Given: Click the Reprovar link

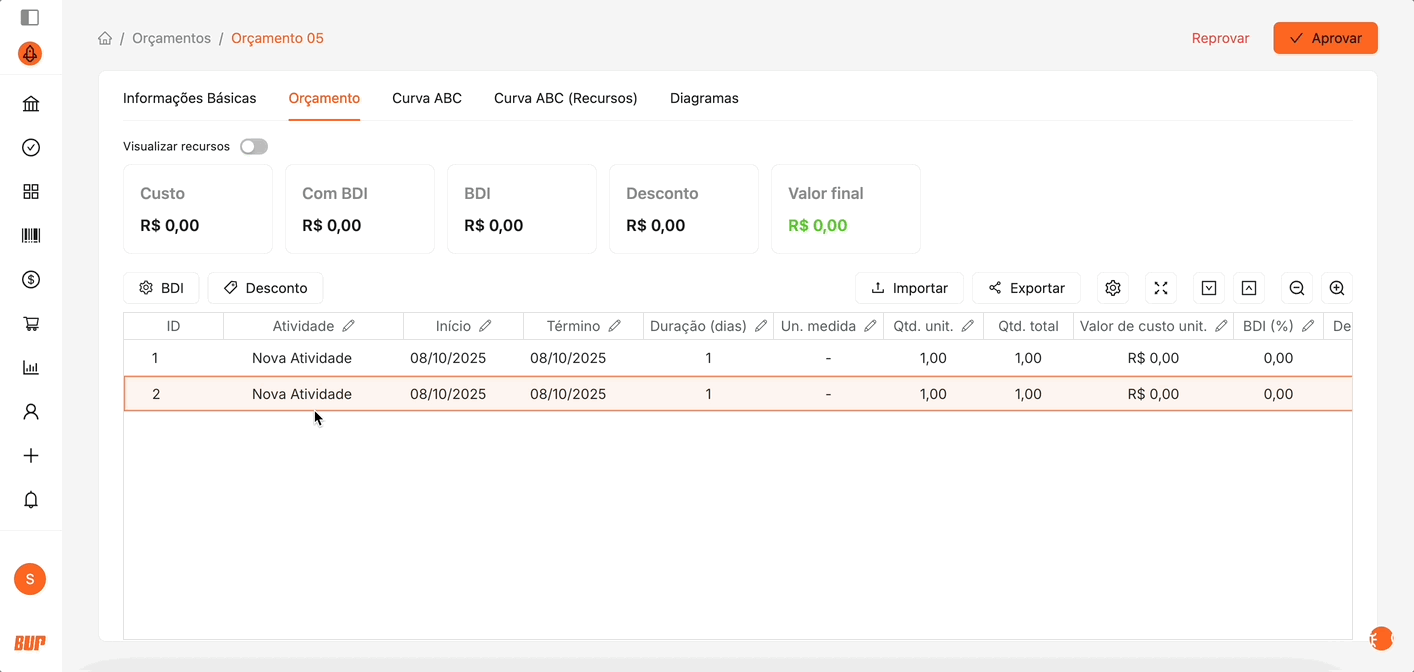Looking at the screenshot, I should [x=1220, y=38].
